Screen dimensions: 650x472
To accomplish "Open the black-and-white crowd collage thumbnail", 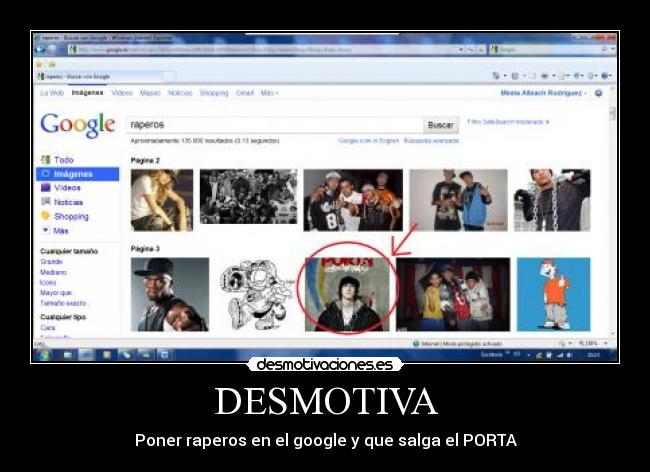I will [248, 196].
